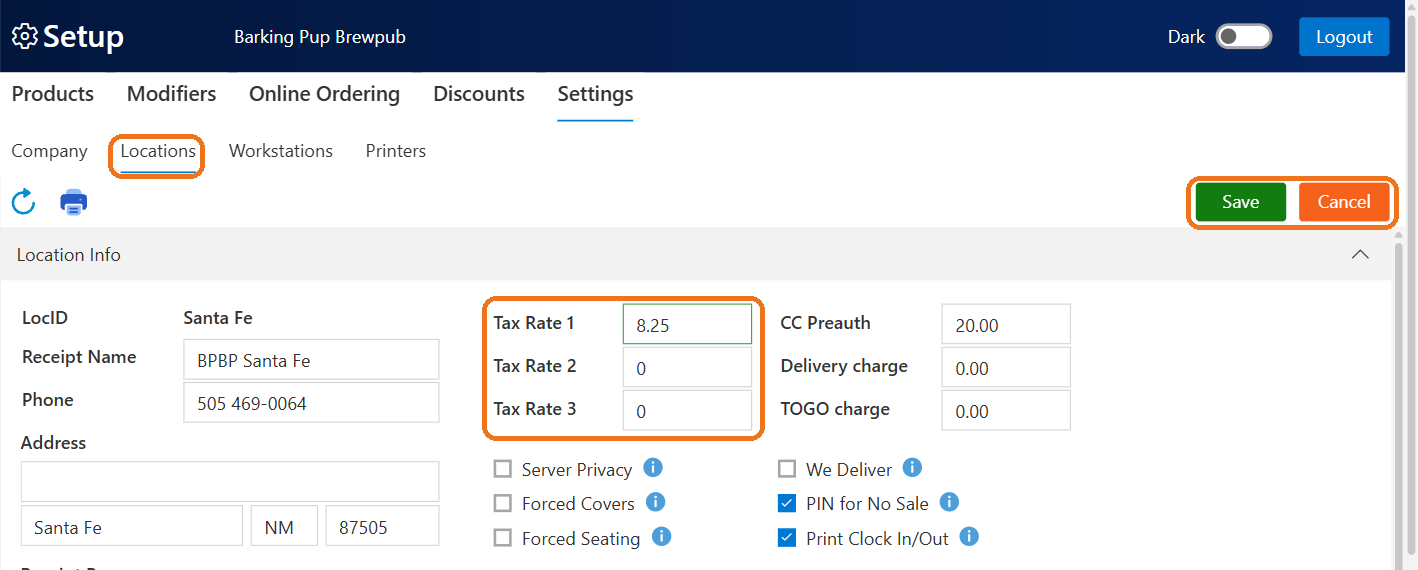
Task: Switch to the Printers tab
Action: 396,151
